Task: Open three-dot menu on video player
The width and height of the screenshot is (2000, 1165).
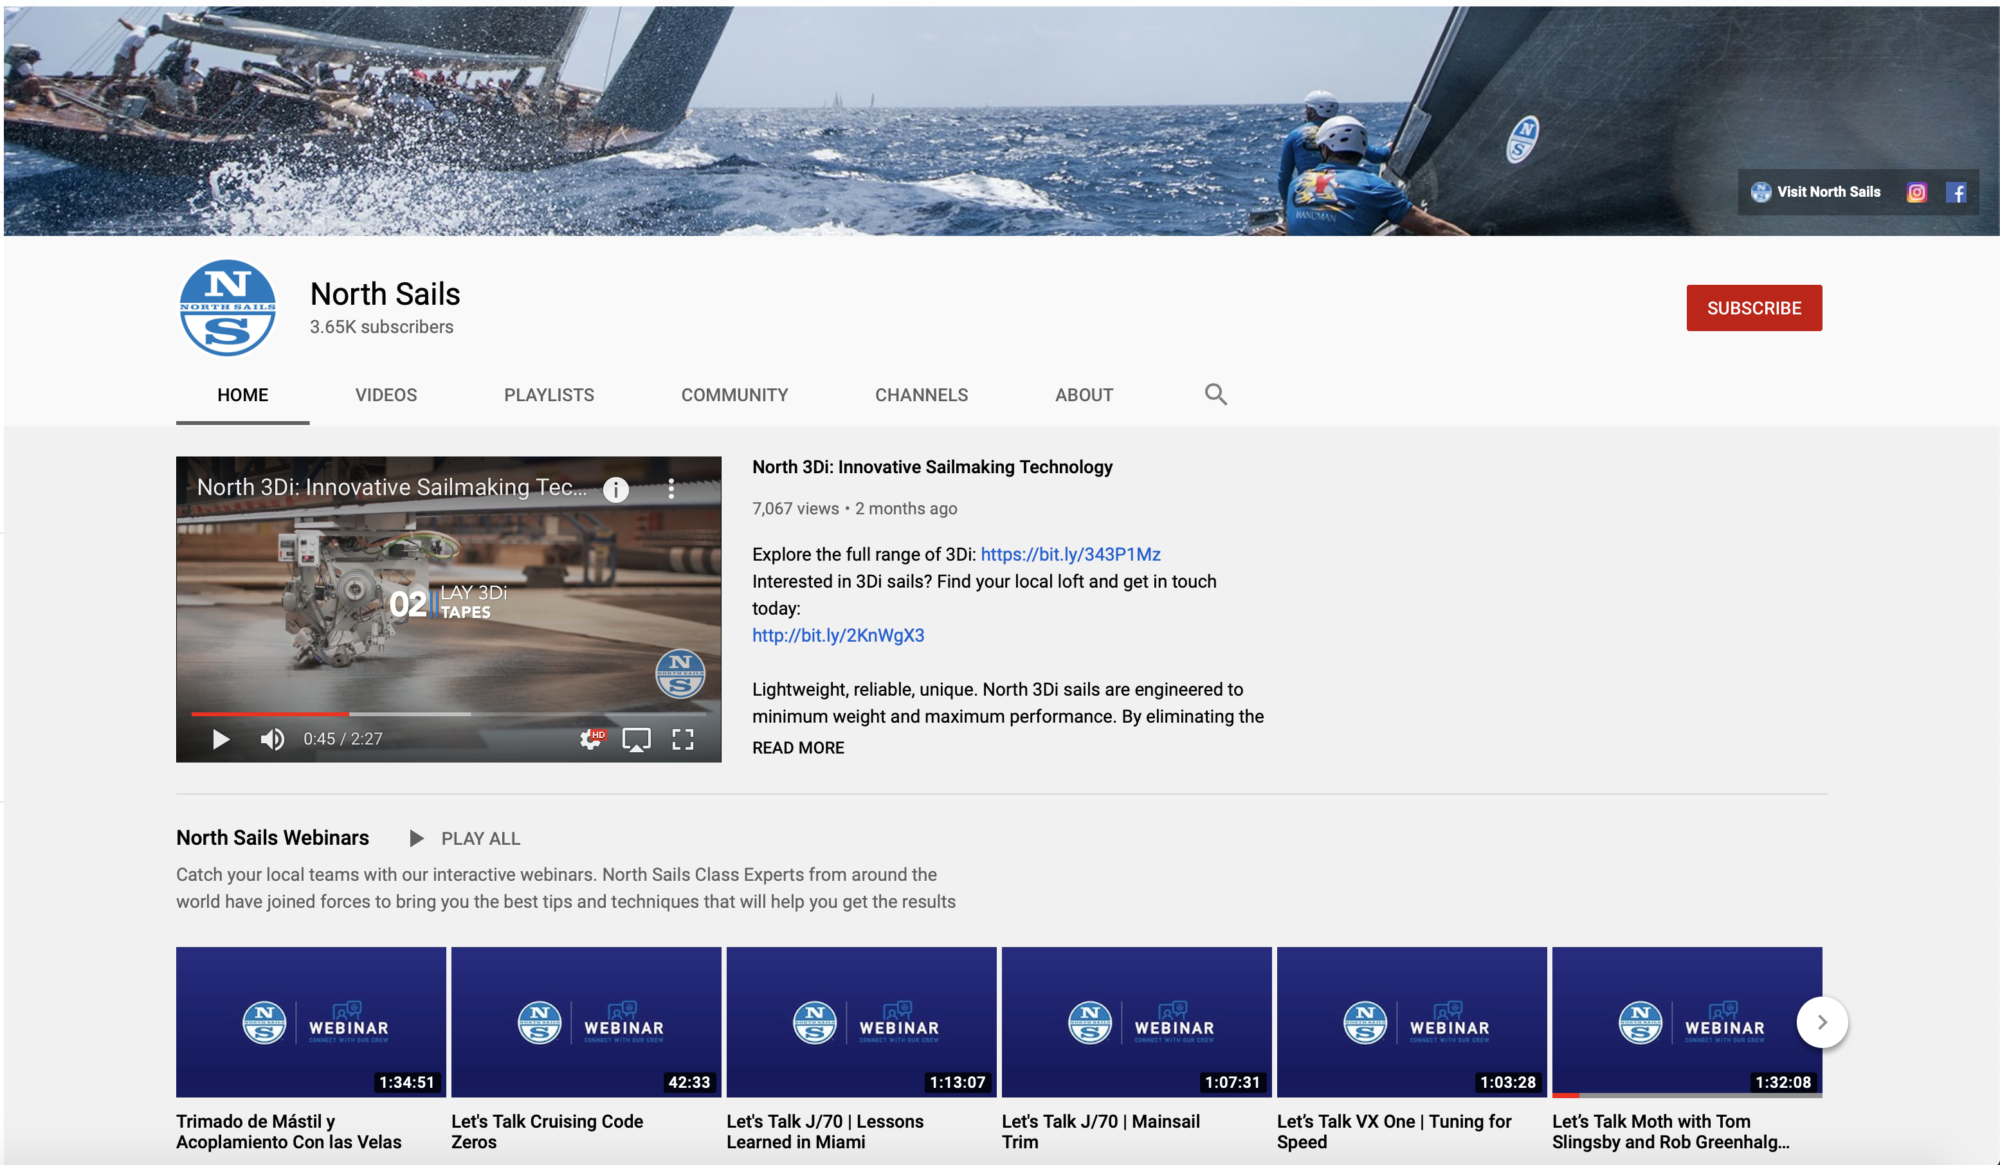Action: 671,489
